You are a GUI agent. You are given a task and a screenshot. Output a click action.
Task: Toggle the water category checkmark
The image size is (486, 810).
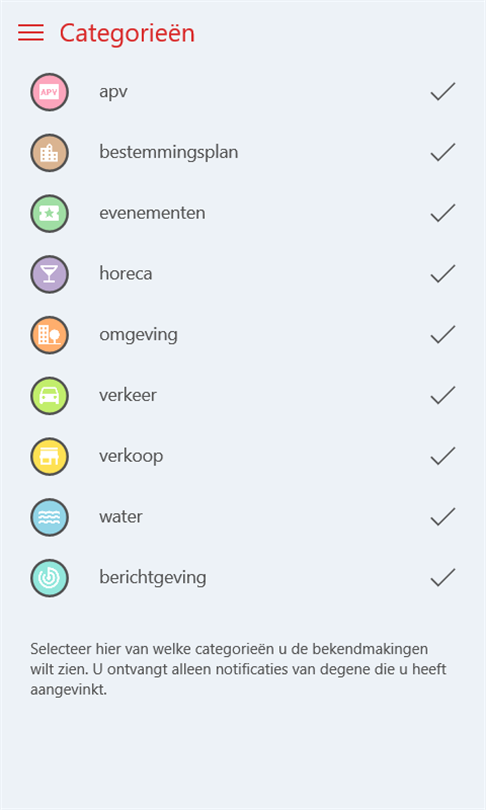pyautogui.click(x=443, y=516)
